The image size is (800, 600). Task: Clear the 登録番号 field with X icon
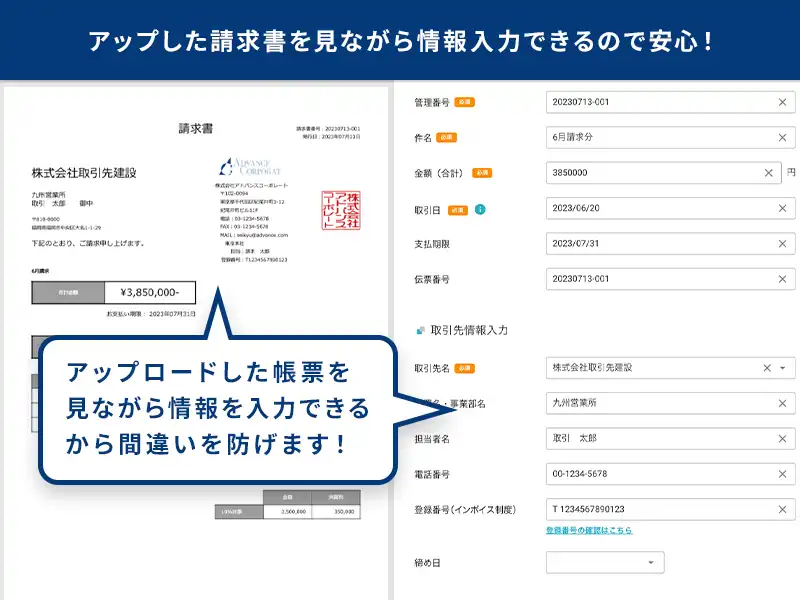pos(782,509)
